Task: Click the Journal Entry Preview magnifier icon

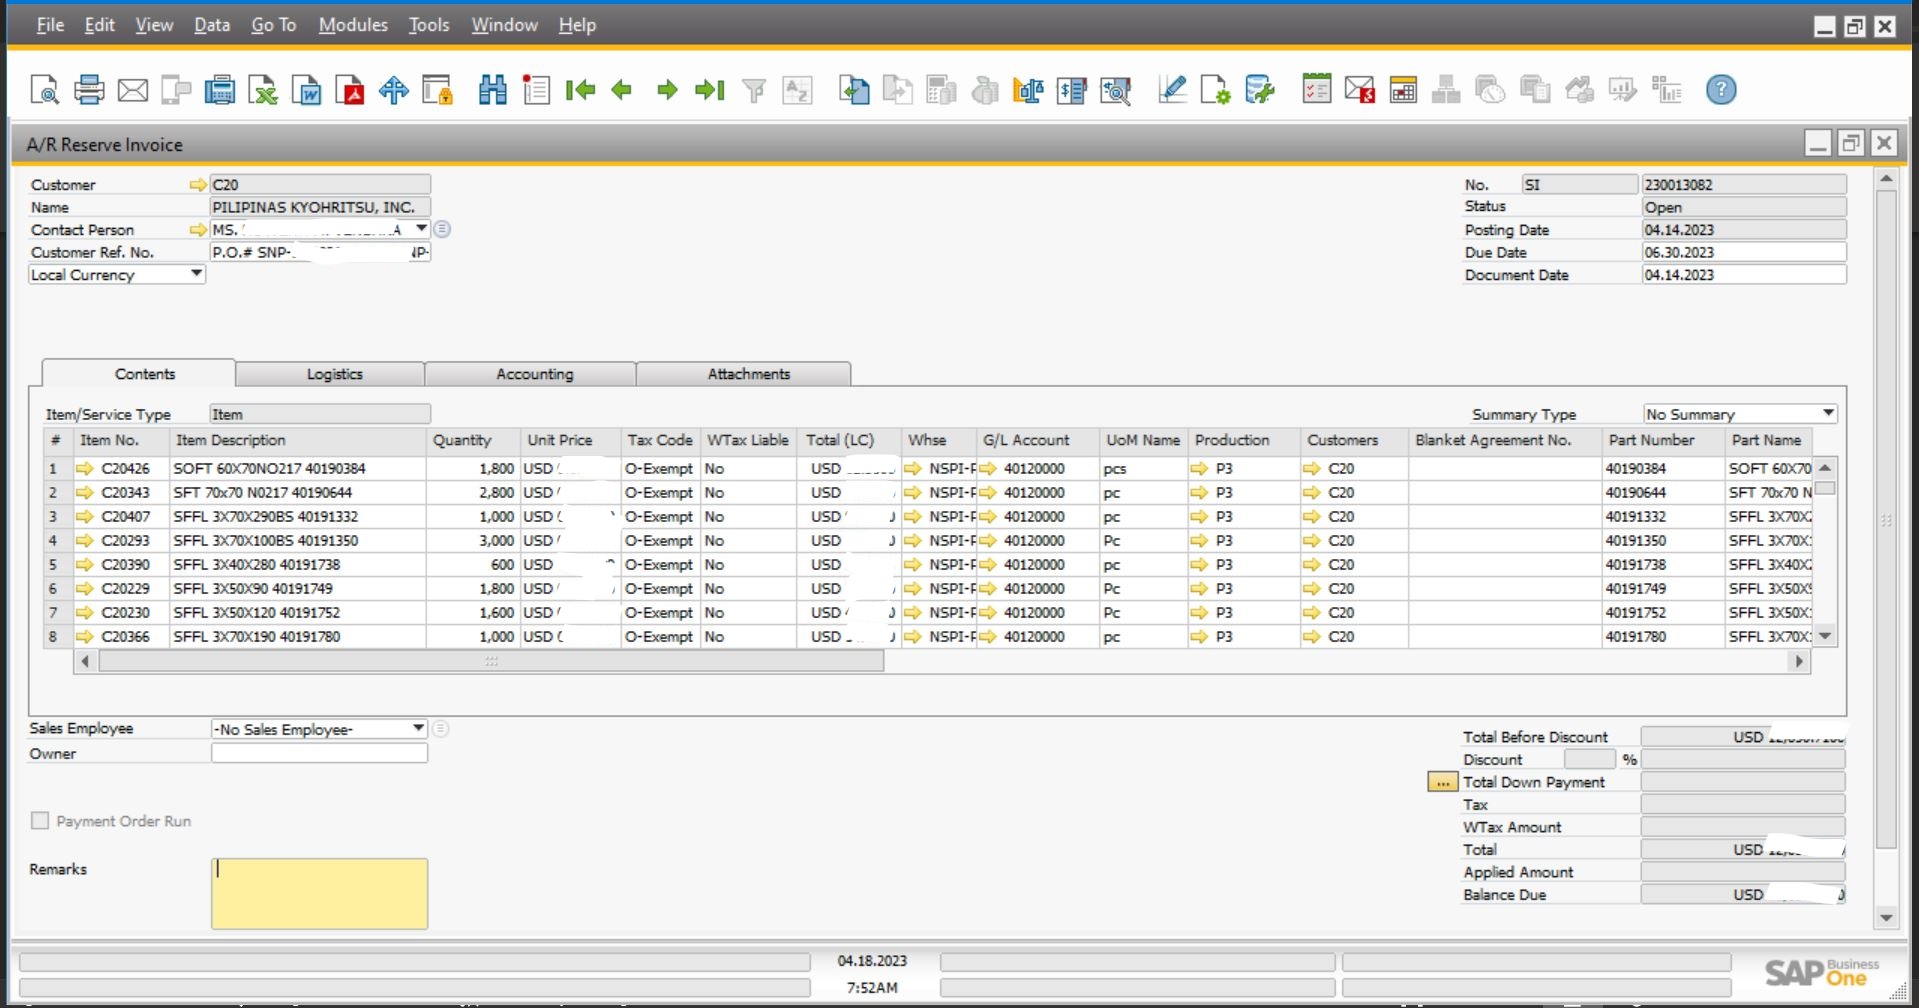Action: (x=1115, y=90)
